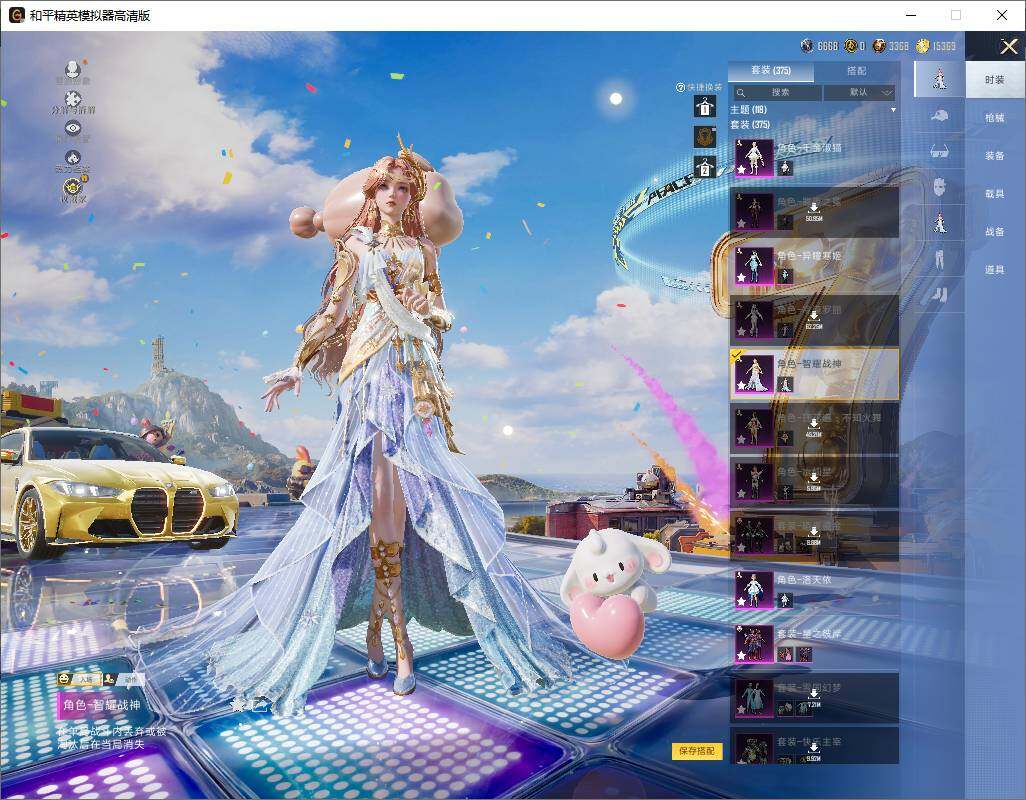This screenshot has height=800, width=1026.
Task: Select the full outfit category icon
Action: point(940,79)
